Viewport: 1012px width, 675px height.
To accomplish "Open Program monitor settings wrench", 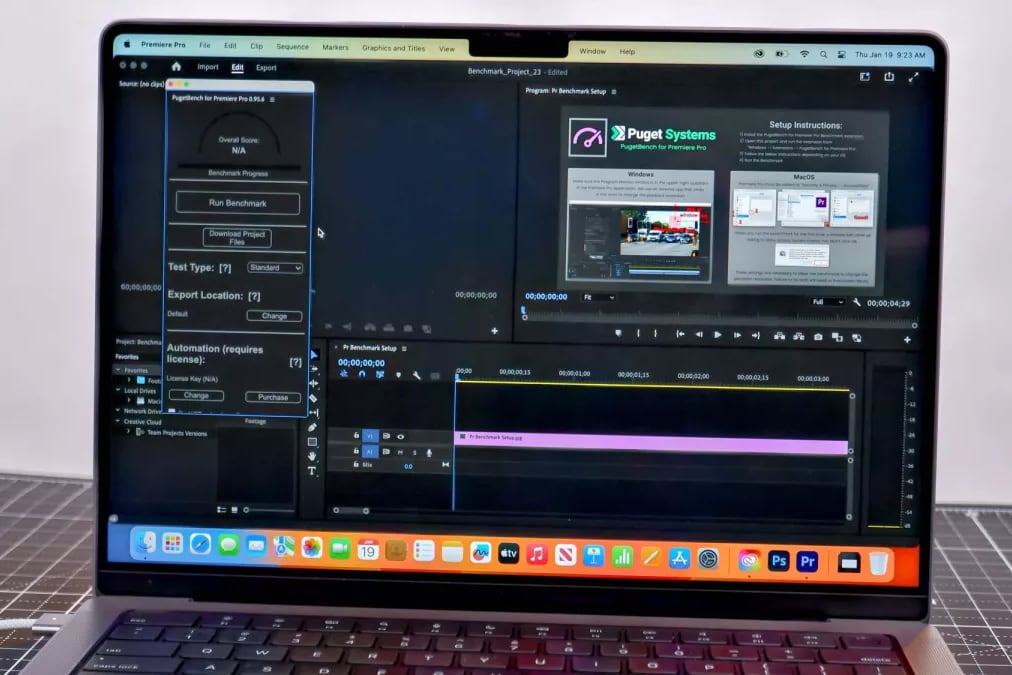I will pos(856,302).
